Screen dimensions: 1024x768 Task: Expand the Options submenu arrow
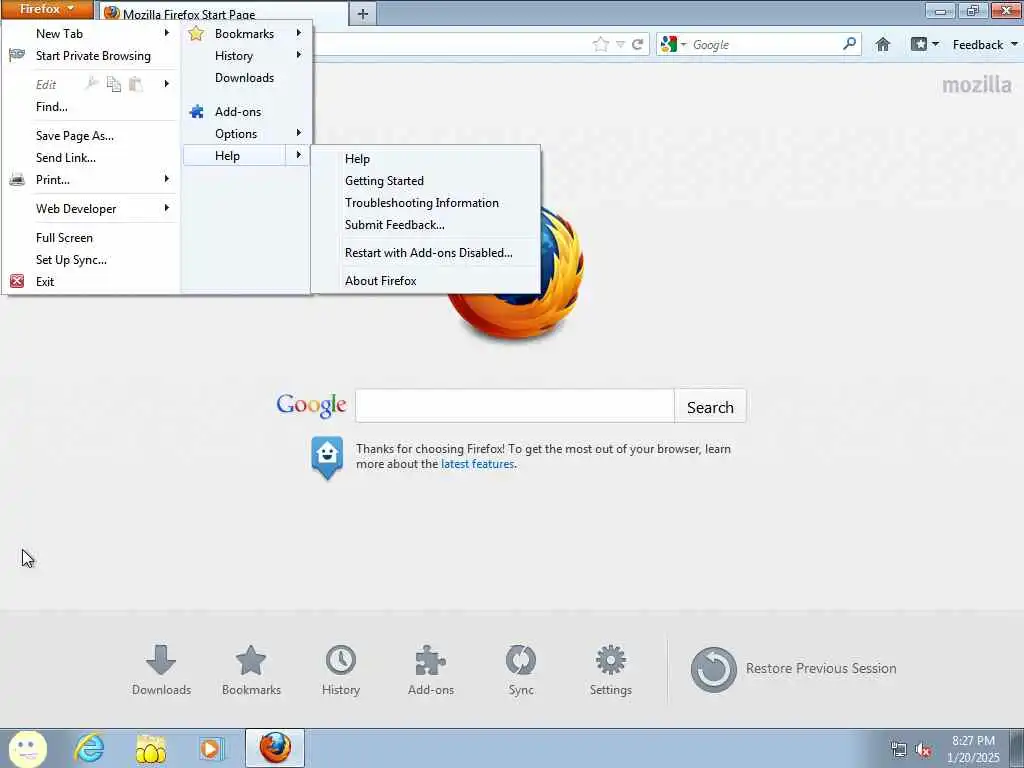(x=298, y=133)
